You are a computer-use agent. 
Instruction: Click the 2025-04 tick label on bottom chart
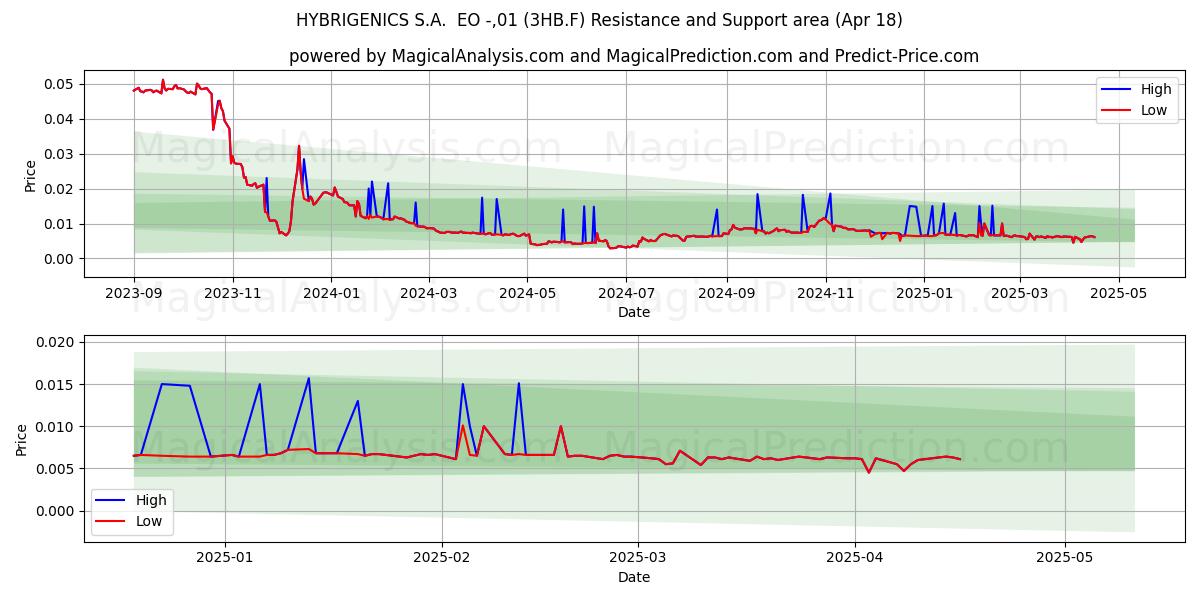click(854, 559)
